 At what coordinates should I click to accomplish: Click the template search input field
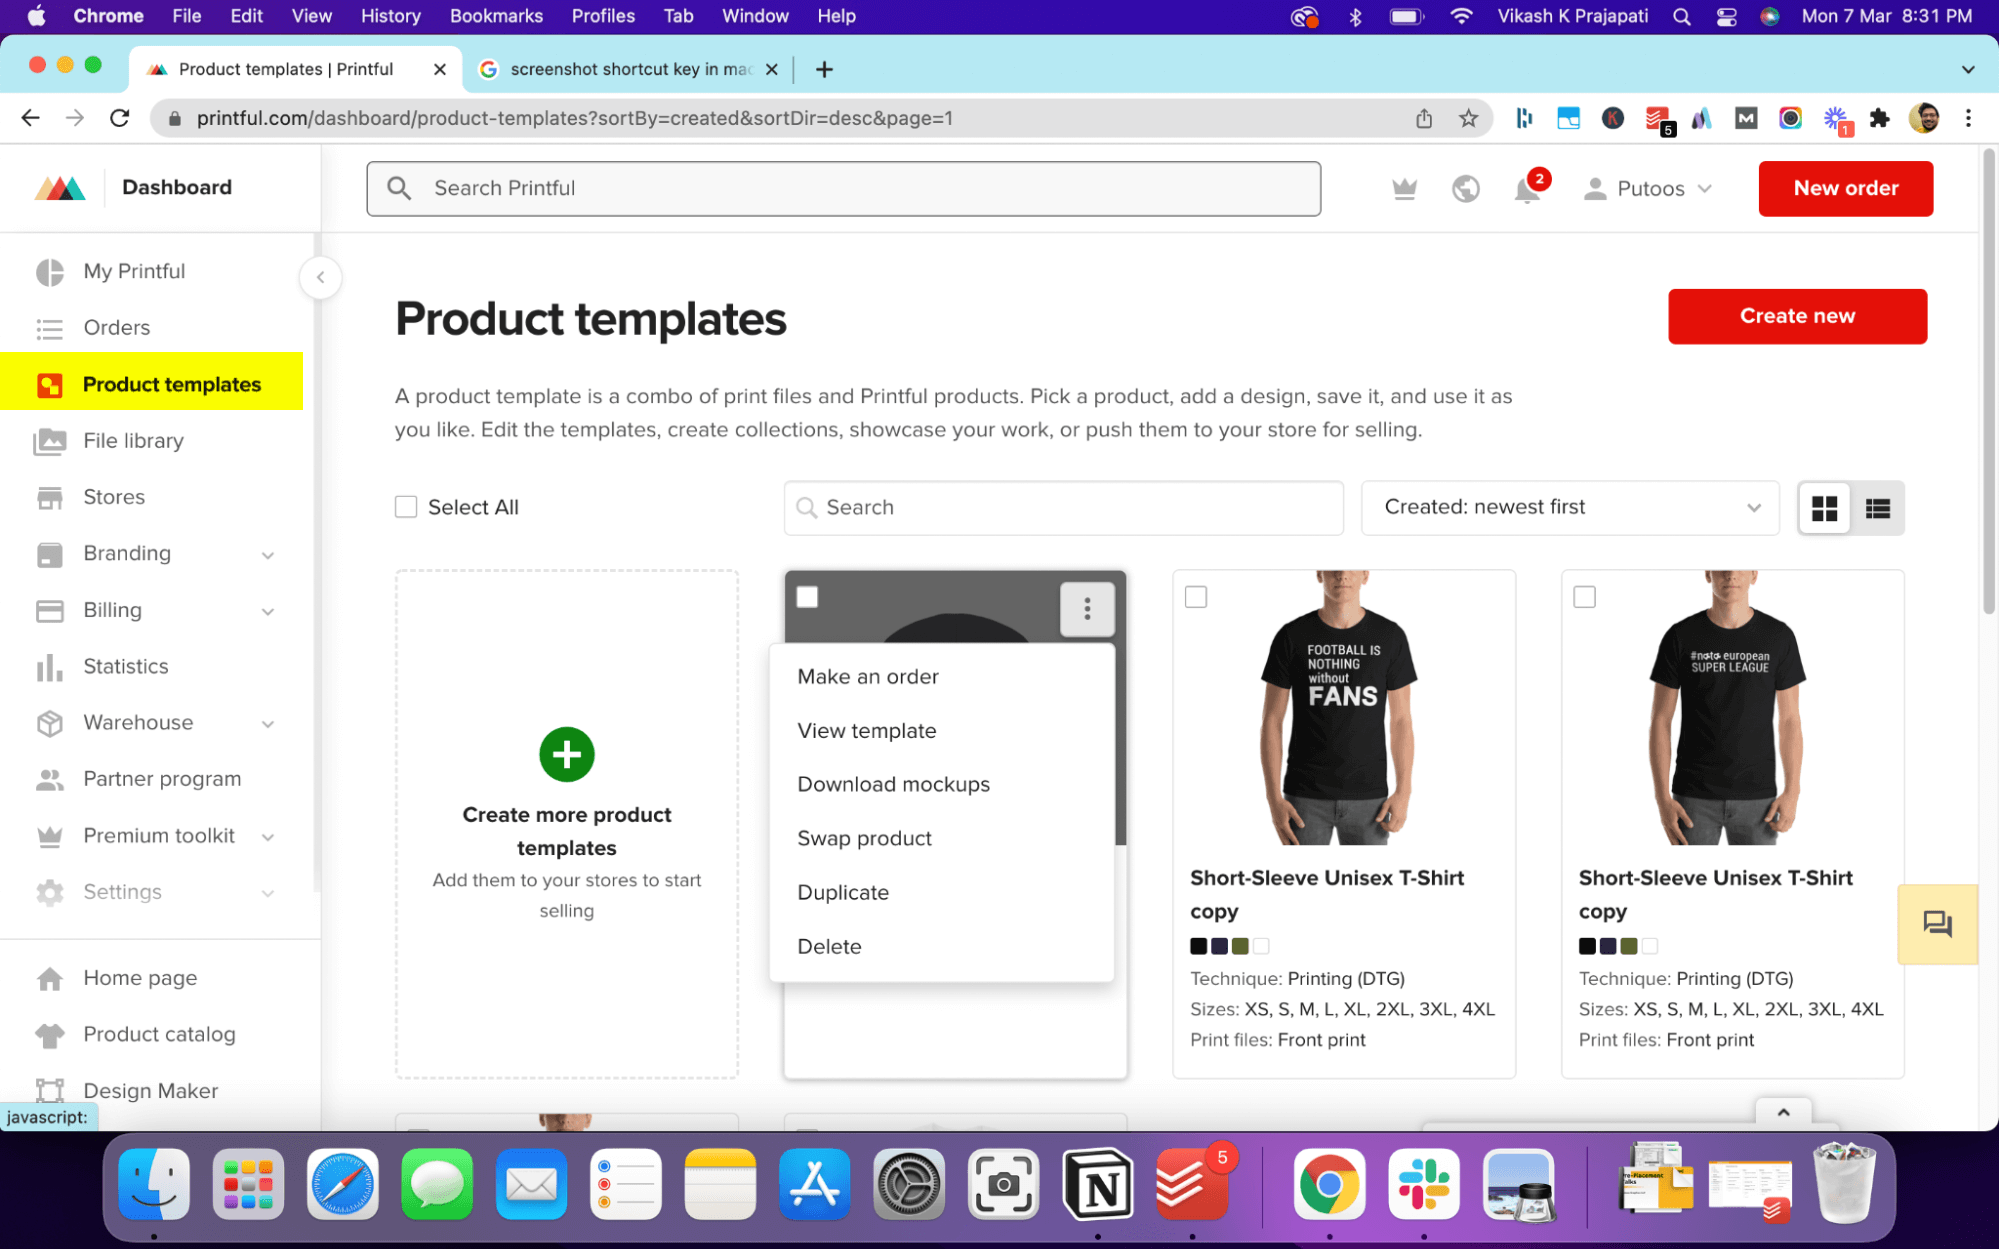[1063, 507]
